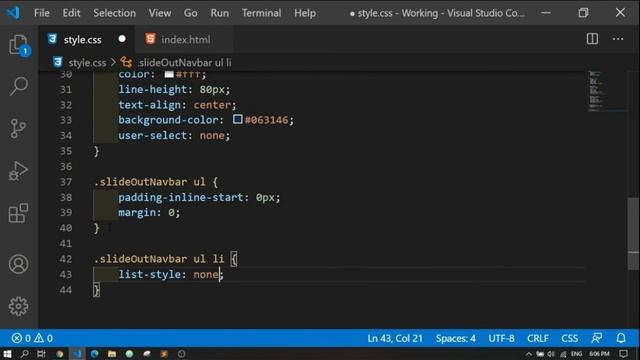Image resolution: width=640 pixels, height=360 pixels.
Task: Open the Run menu
Action: [220, 13]
